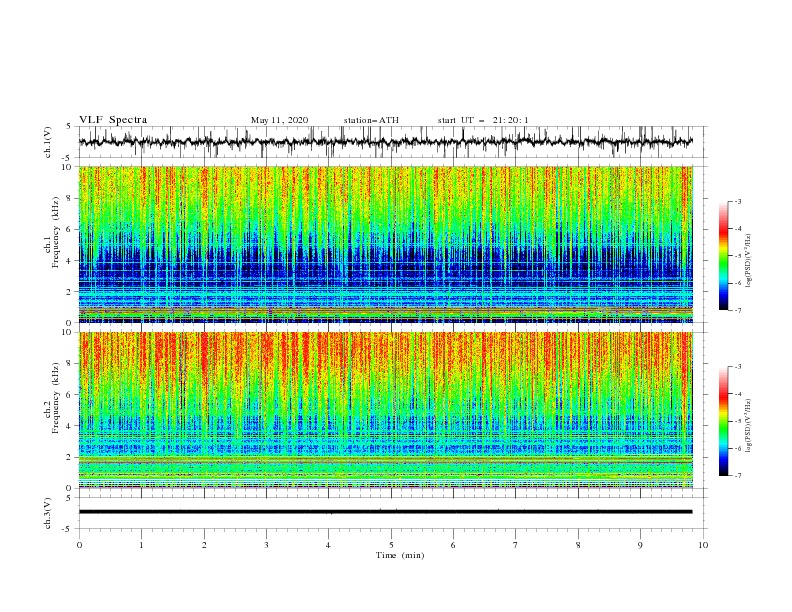Click the "Time (min)" axis label

400,555
